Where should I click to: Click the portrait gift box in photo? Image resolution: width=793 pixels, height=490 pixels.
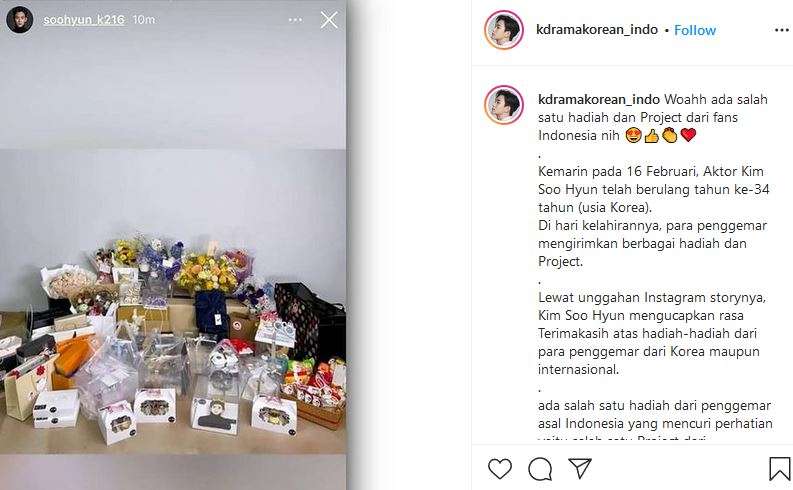[215, 415]
